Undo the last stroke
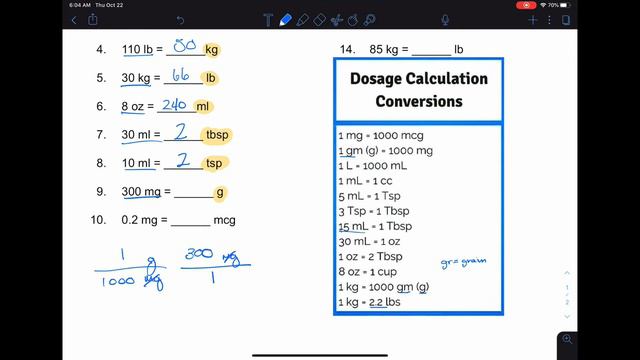The image size is (640, 360). click(x=180, y=20)
